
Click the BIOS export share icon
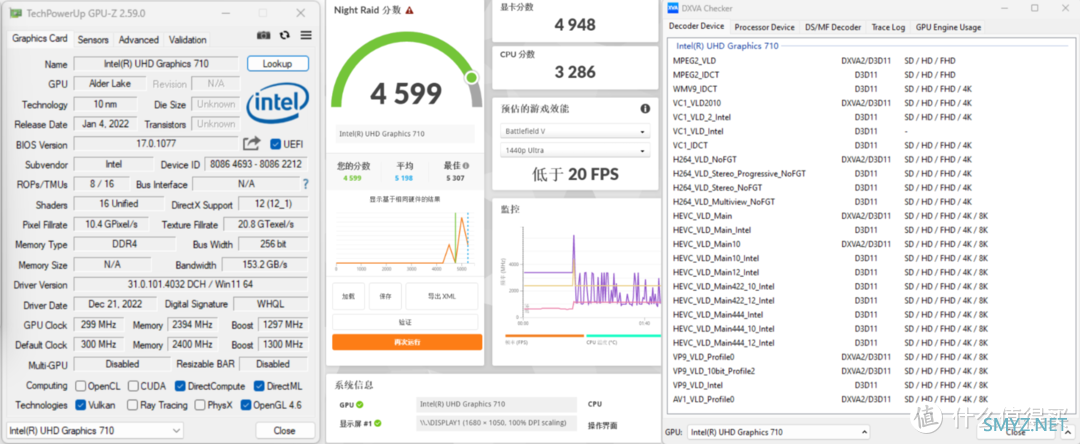[252, 143]
